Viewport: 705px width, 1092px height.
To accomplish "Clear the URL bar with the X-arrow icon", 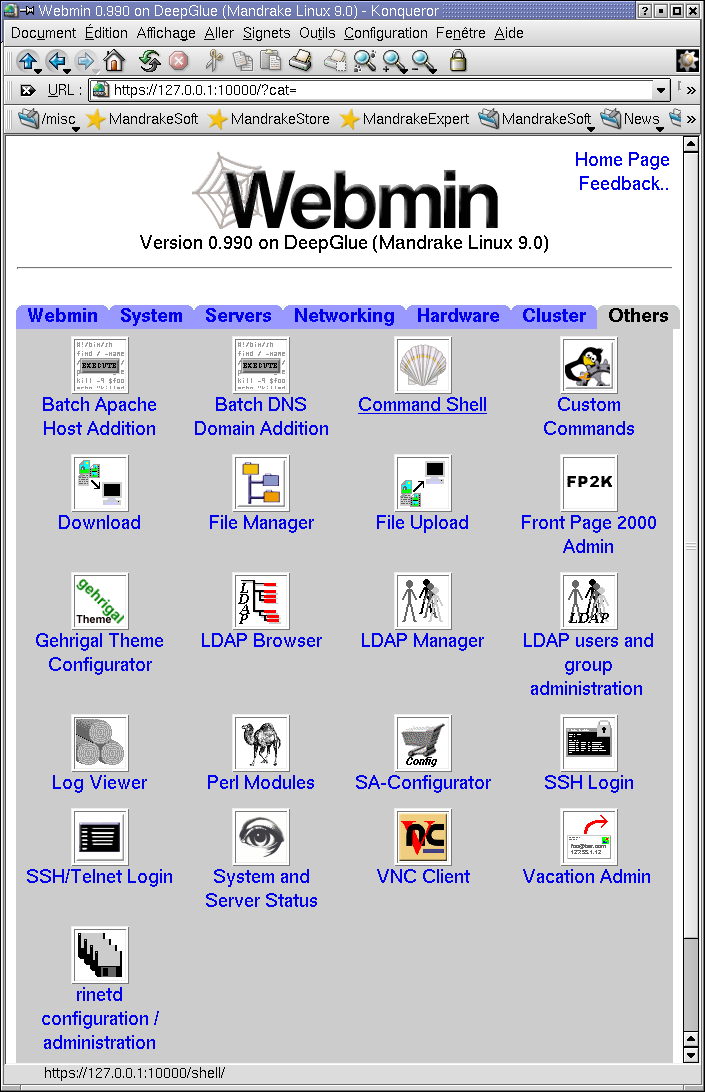I will (x=27, y=90).
